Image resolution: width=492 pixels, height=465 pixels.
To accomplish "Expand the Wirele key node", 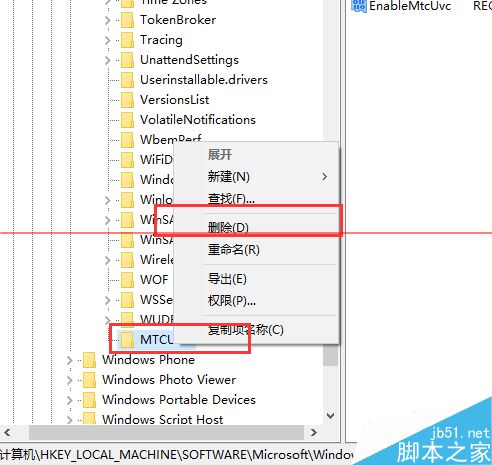I will tap(107, 260).
